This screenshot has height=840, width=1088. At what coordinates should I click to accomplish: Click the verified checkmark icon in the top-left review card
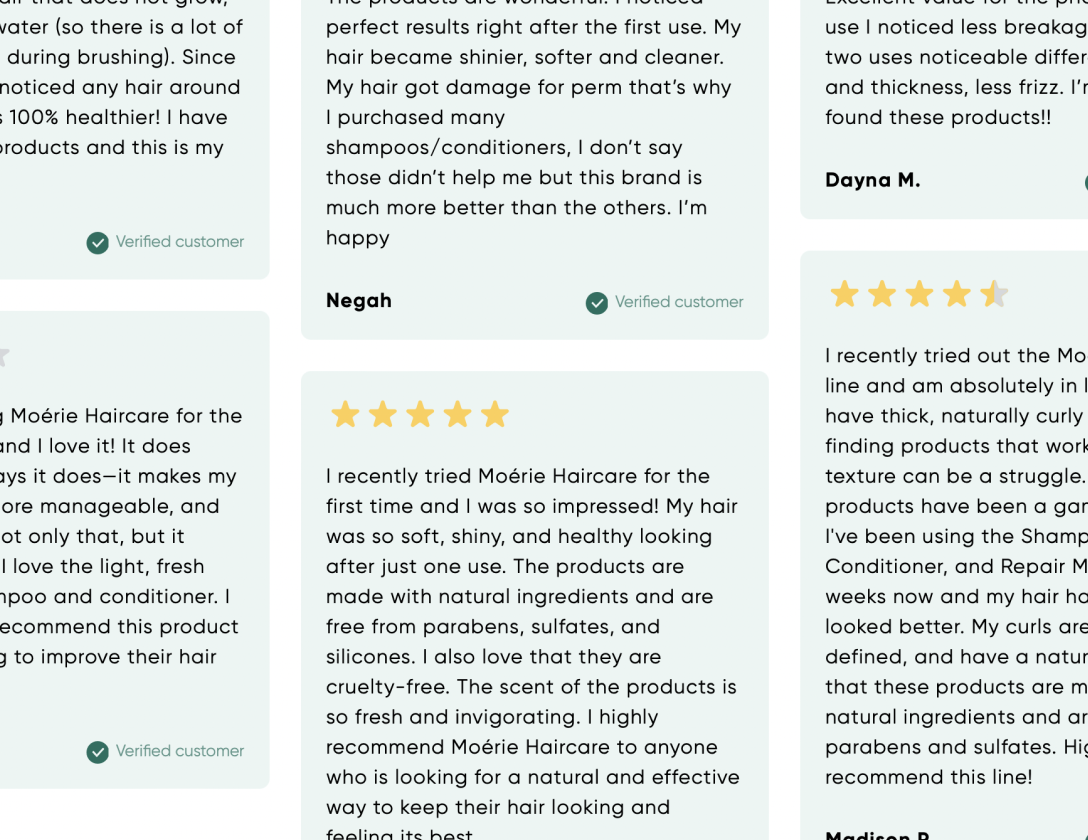(x=98, y=243)
